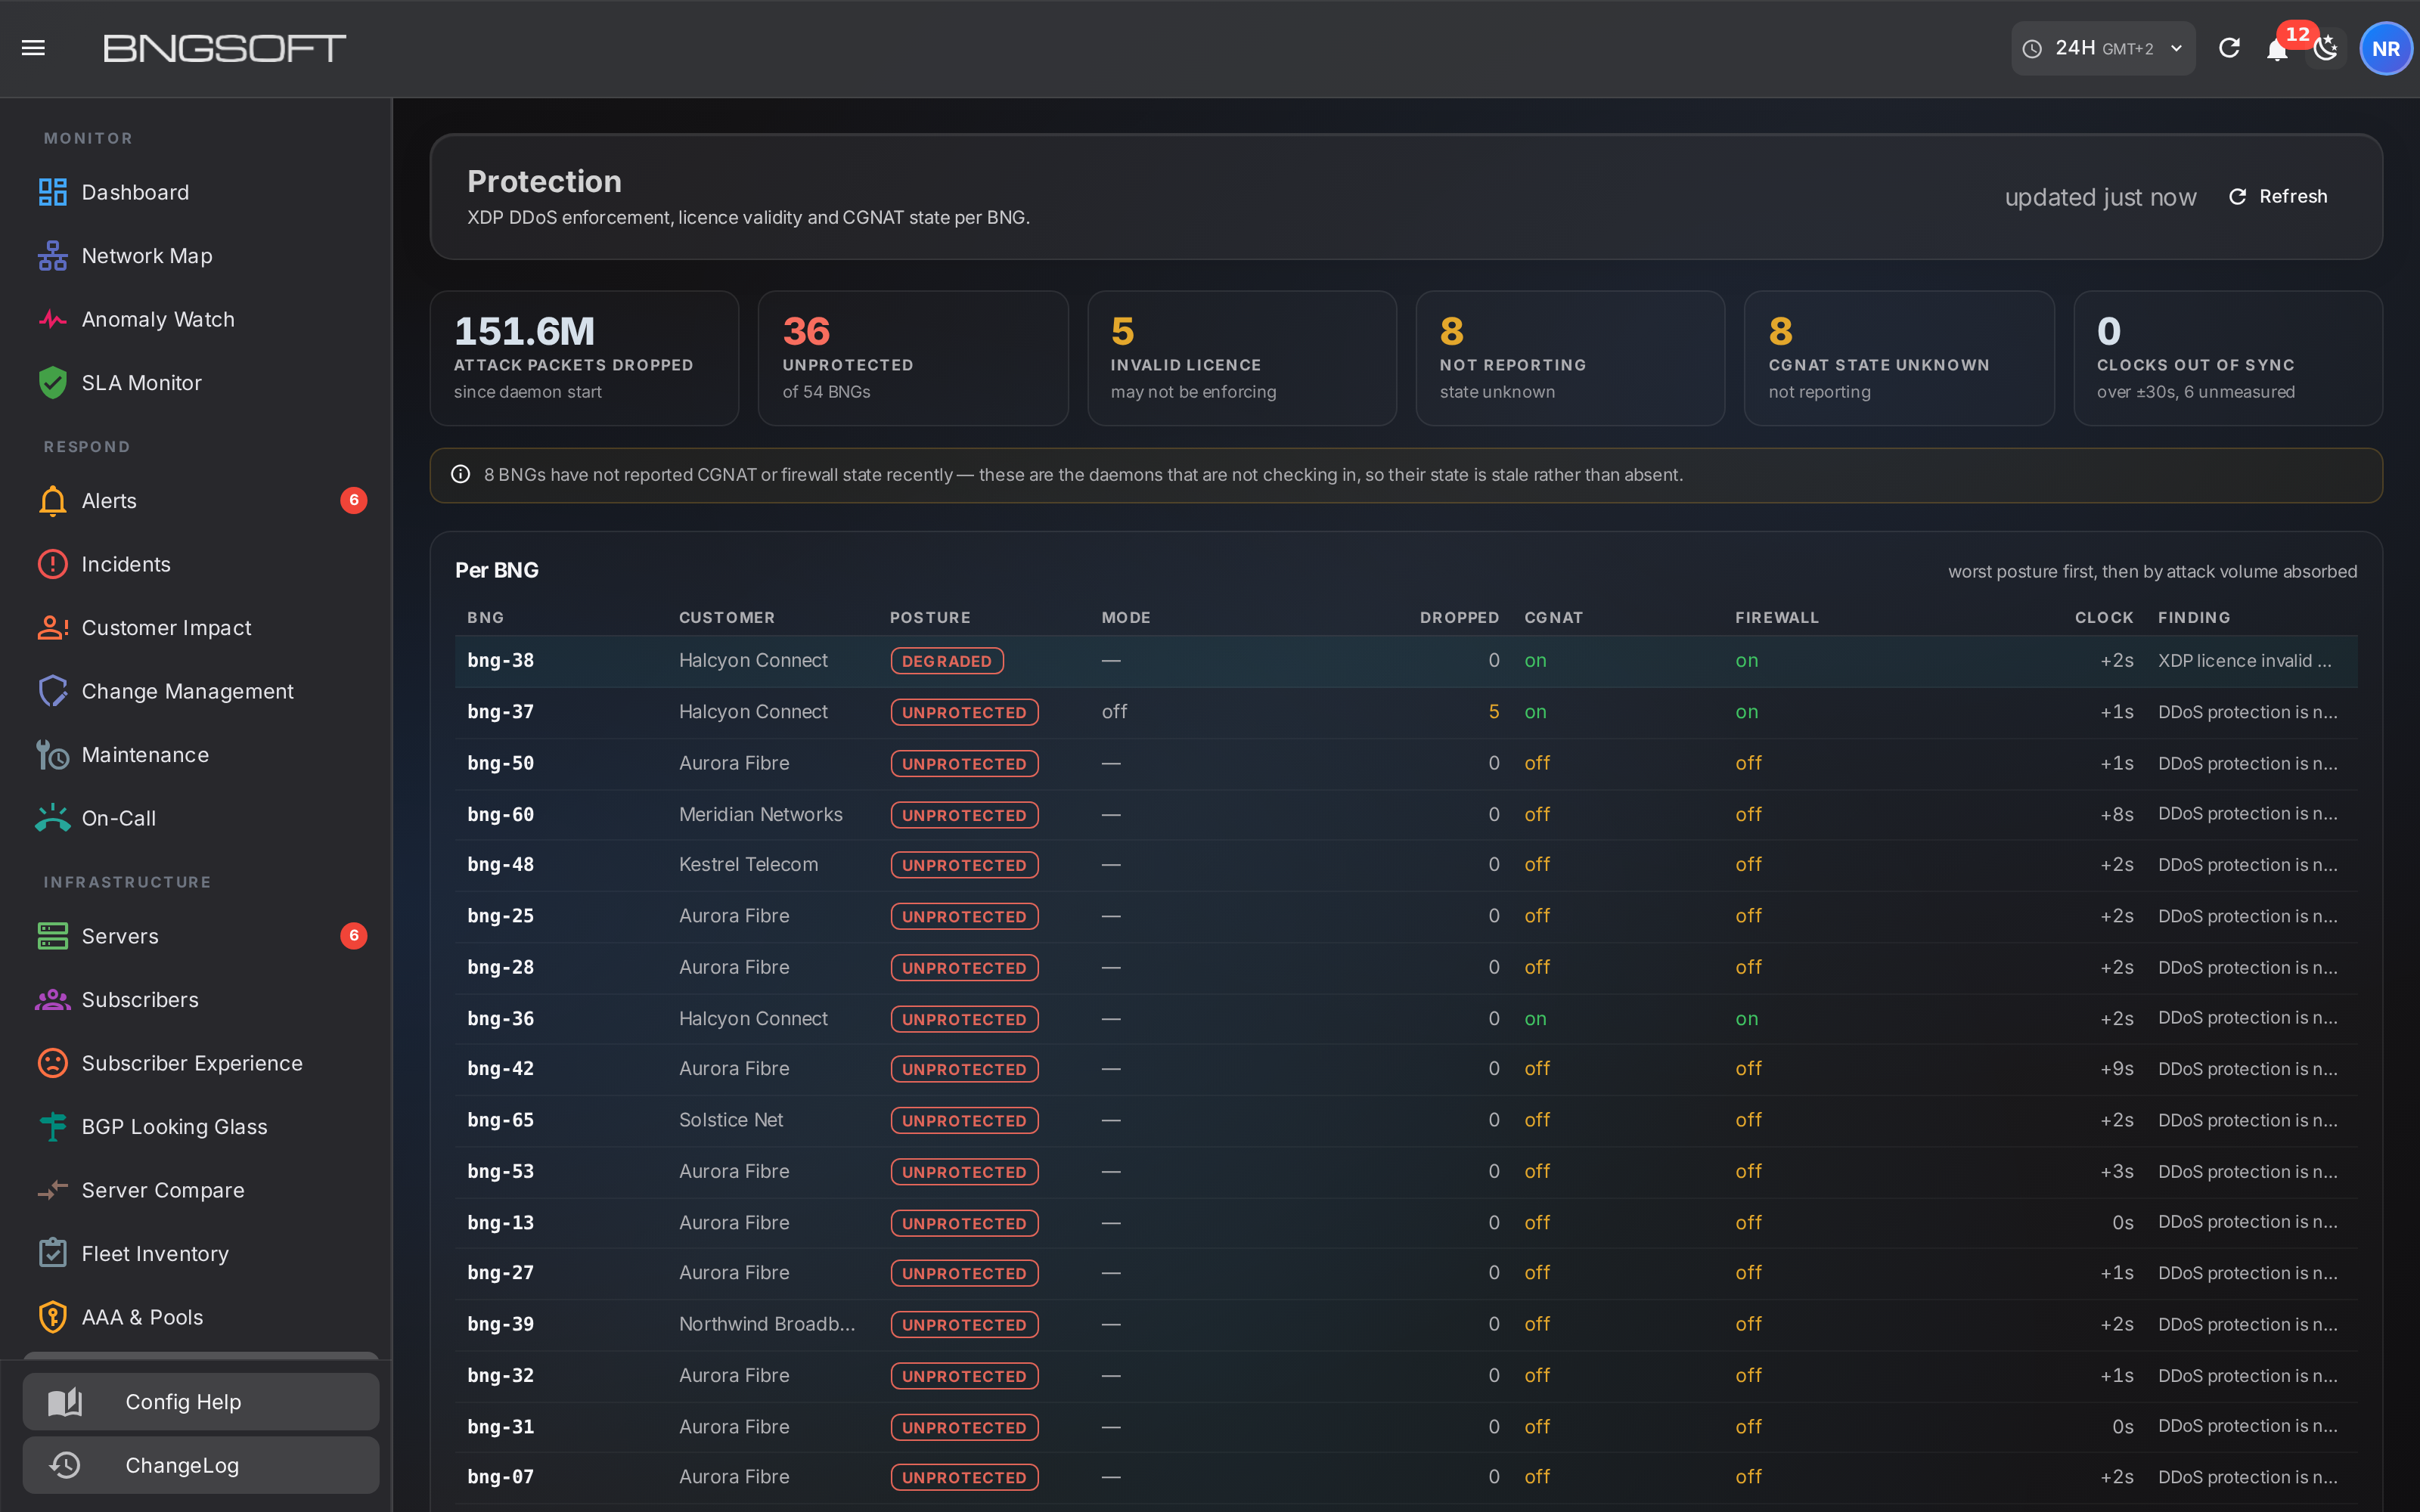Click Northwind Broadb... customer cell
Image resolution: width=2420 pixels, height=1512 pixels.
coord(767,1324)
